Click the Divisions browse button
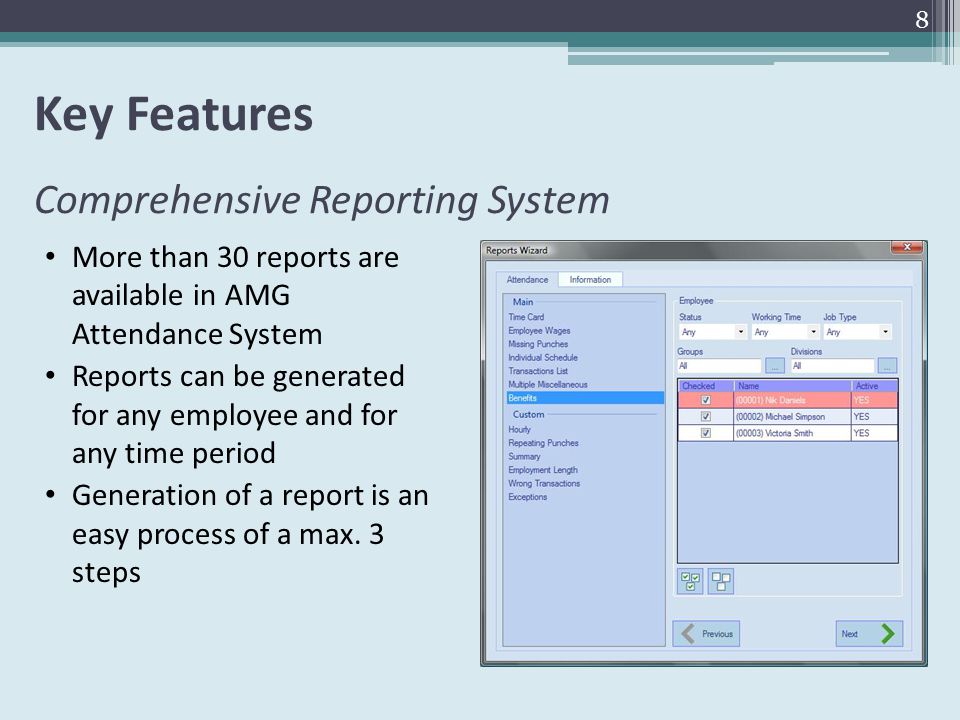 click(x=887, y=366)
